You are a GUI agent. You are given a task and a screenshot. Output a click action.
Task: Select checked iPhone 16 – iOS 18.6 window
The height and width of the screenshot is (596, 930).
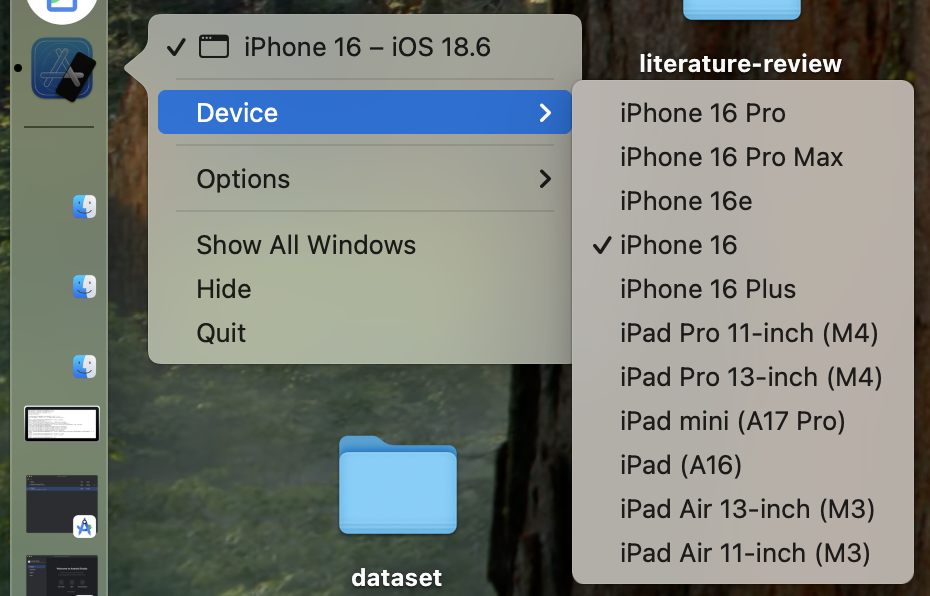pos(365,47)
